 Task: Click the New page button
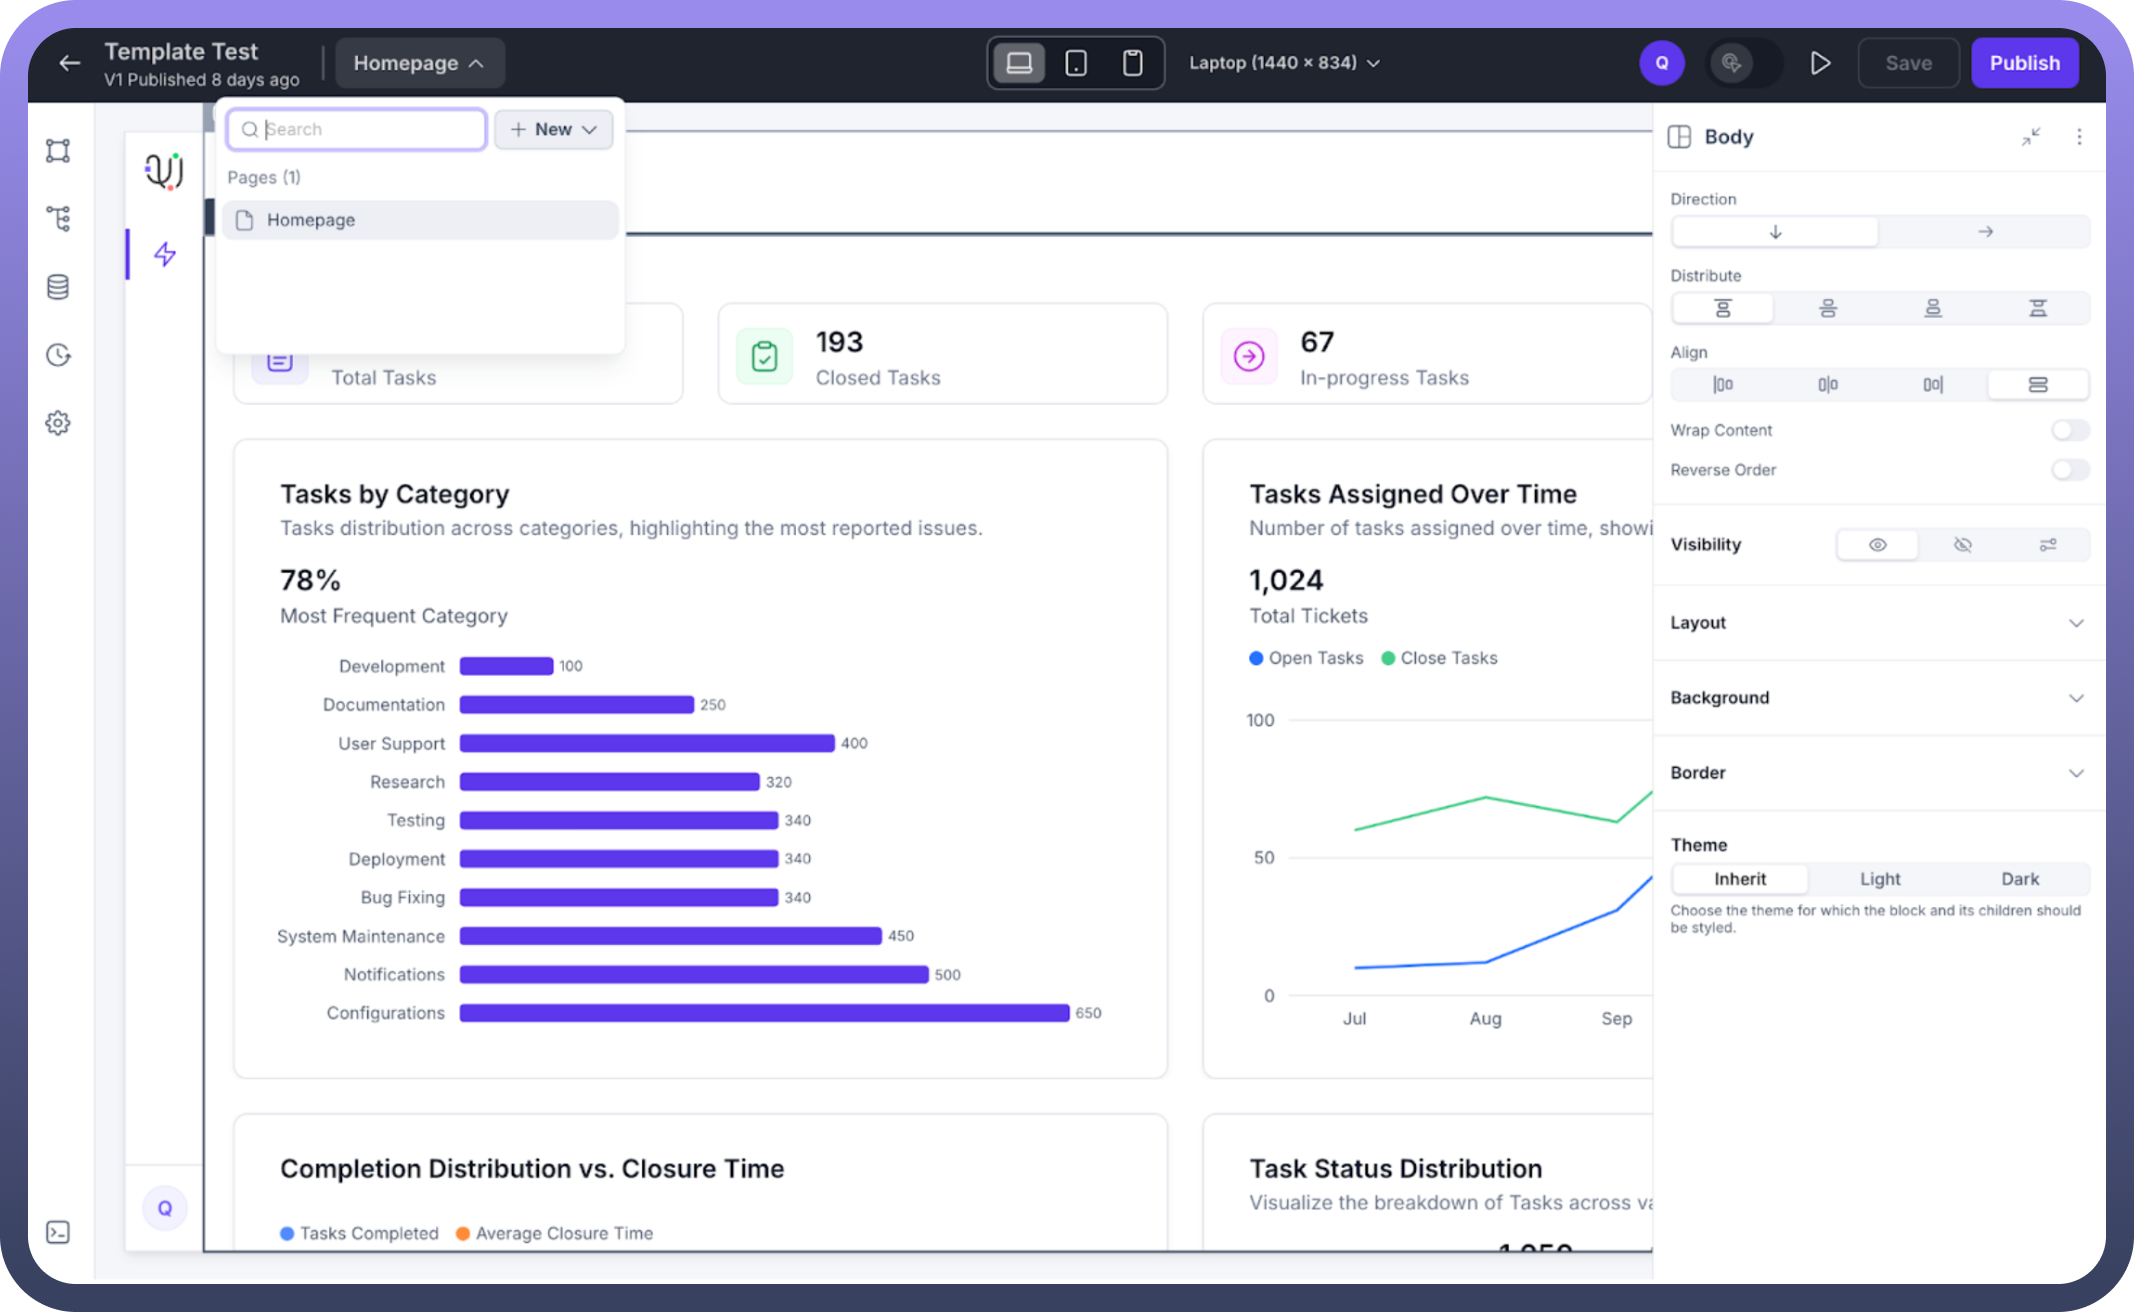tap(553, 130)
